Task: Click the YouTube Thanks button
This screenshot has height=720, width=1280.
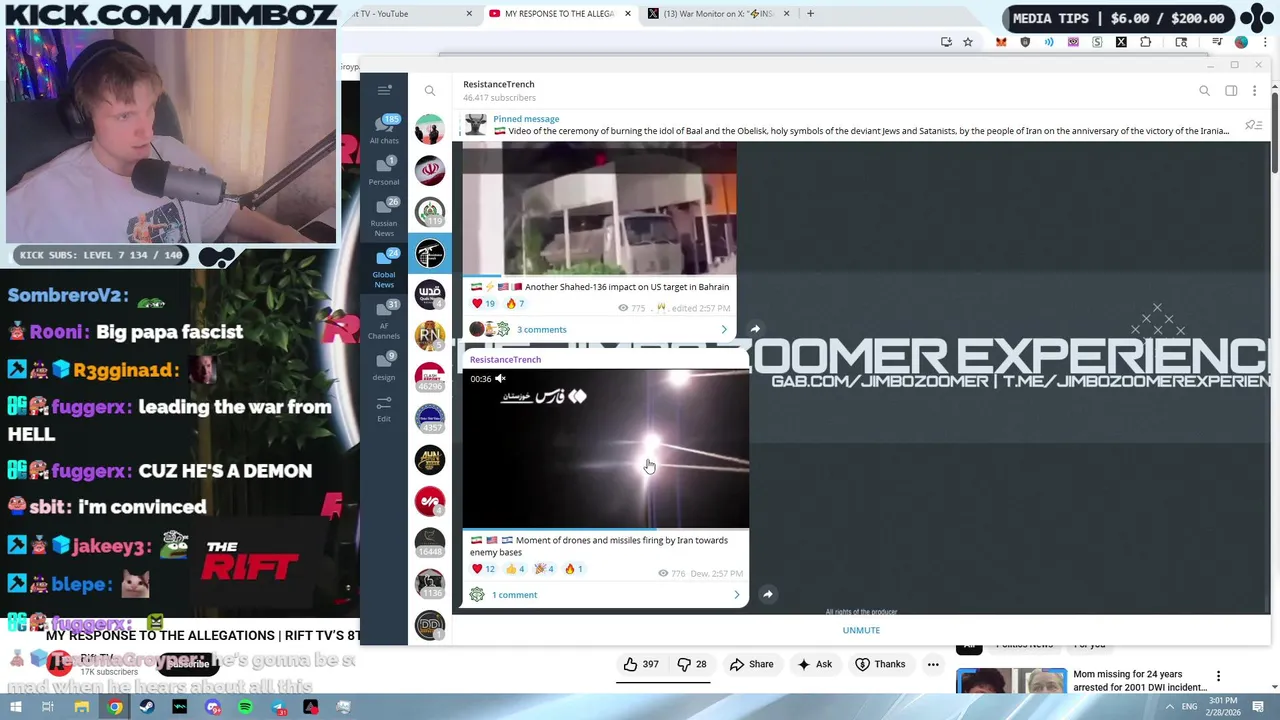Action: [x=880, y=664]
